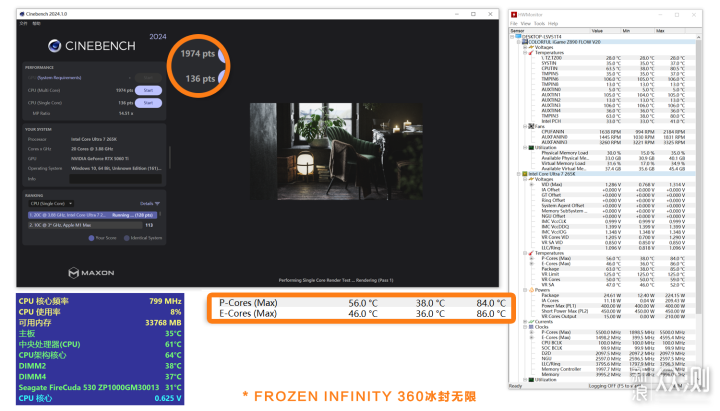The width and height of the screenshot is (720, 411).
Task: Expand the Currents tree node
Action: click(x=525, y=321)
